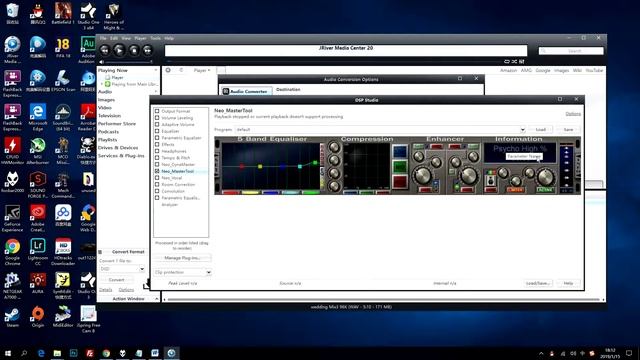The width and height of the screenshot is (640, 360).
Task: Open Microsoft Edge from the taskbar
Action: [x=41, y=353]
